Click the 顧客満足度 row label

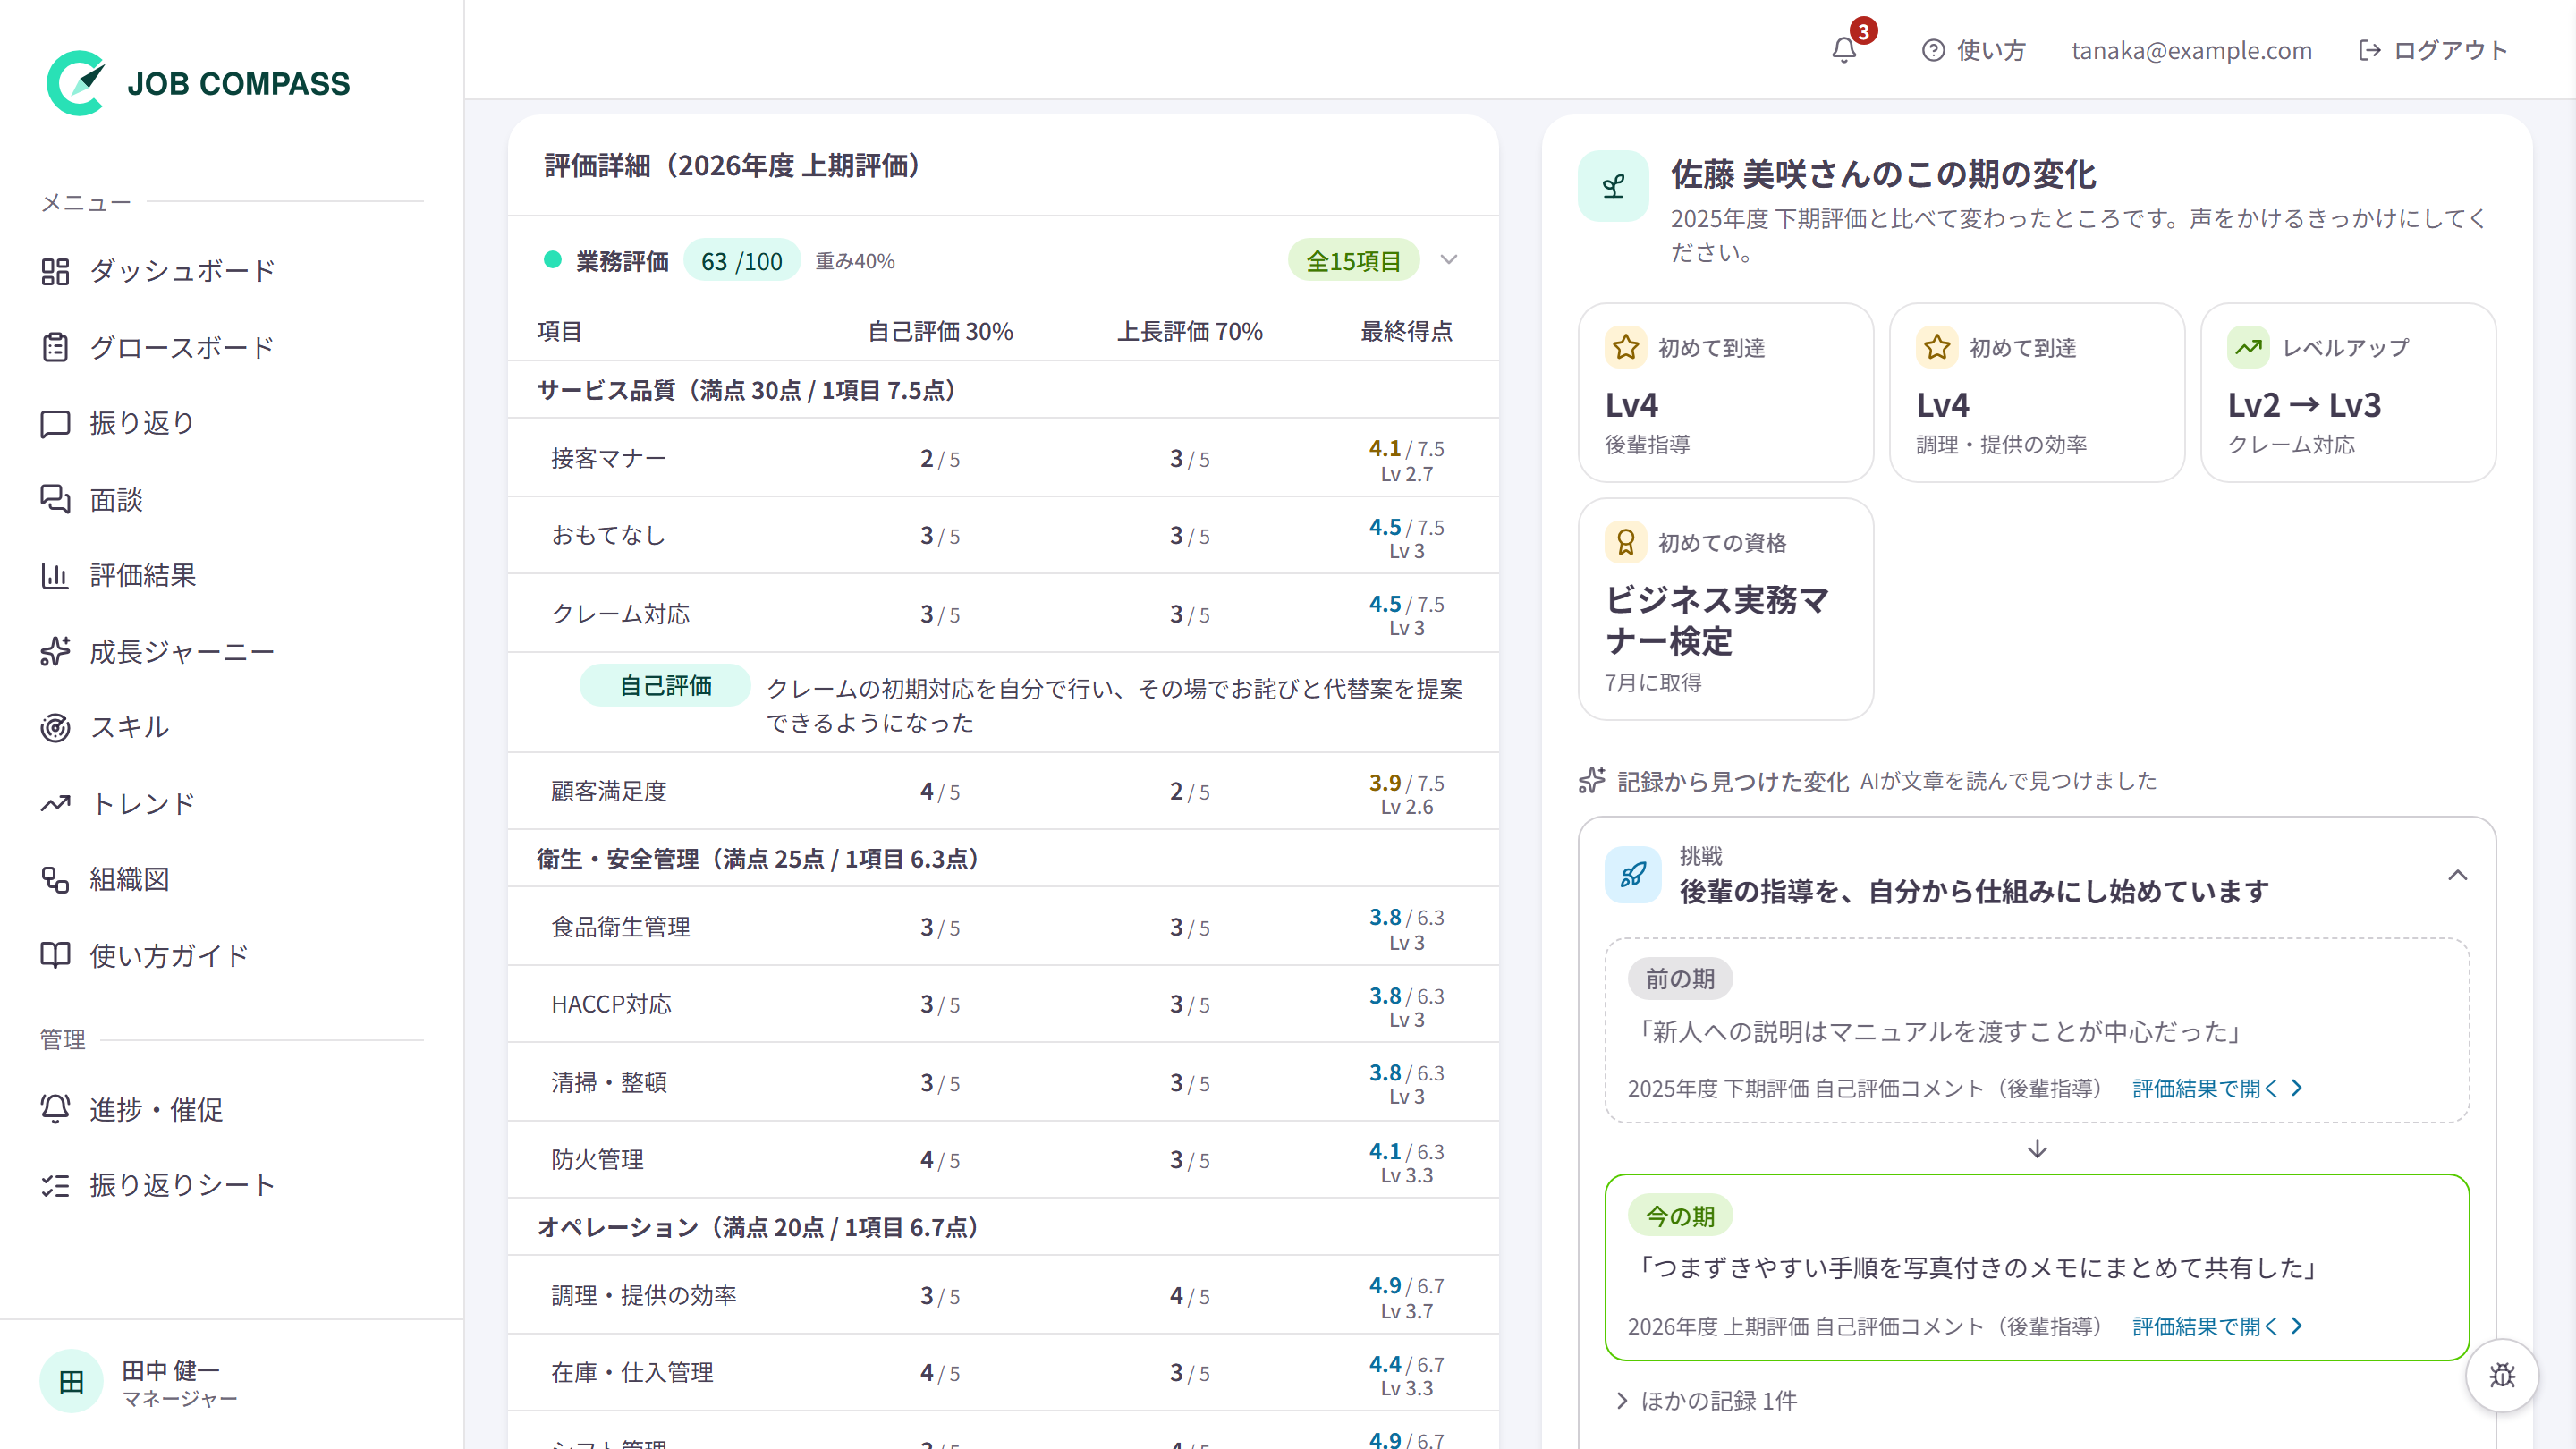(x=608, y=791)
